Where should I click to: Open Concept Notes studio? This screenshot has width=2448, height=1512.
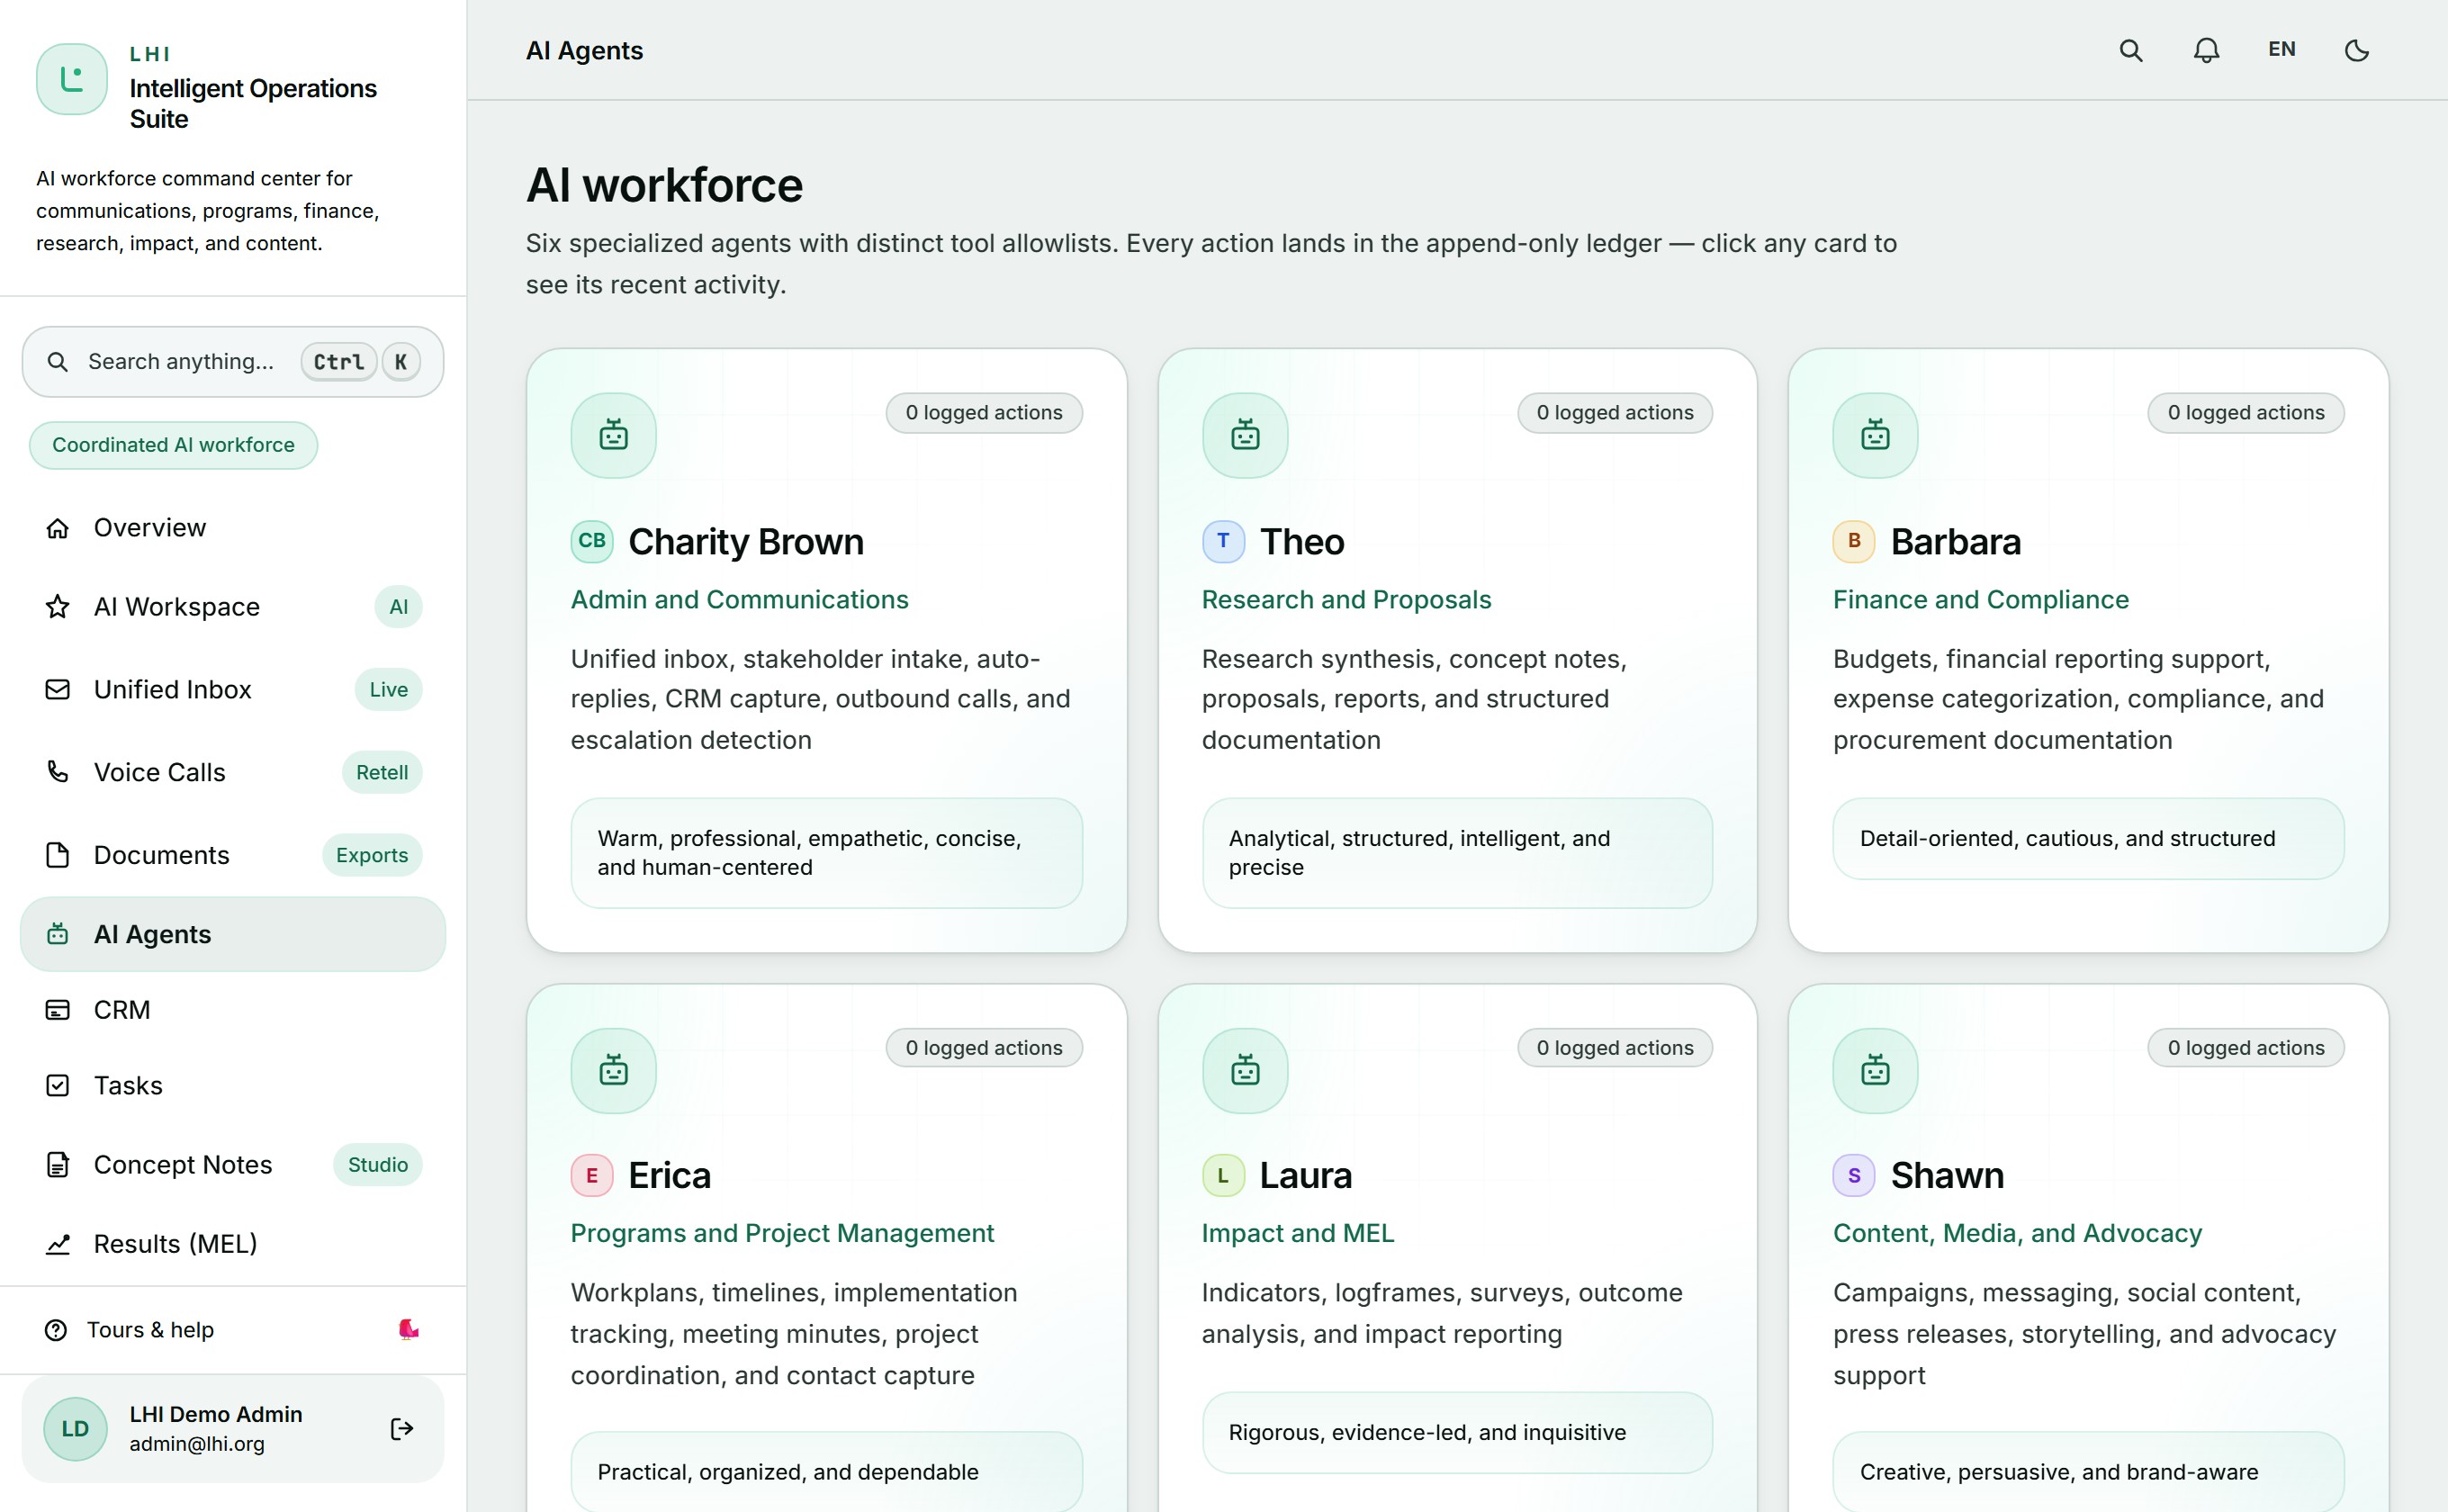[x=233, y=1164]
